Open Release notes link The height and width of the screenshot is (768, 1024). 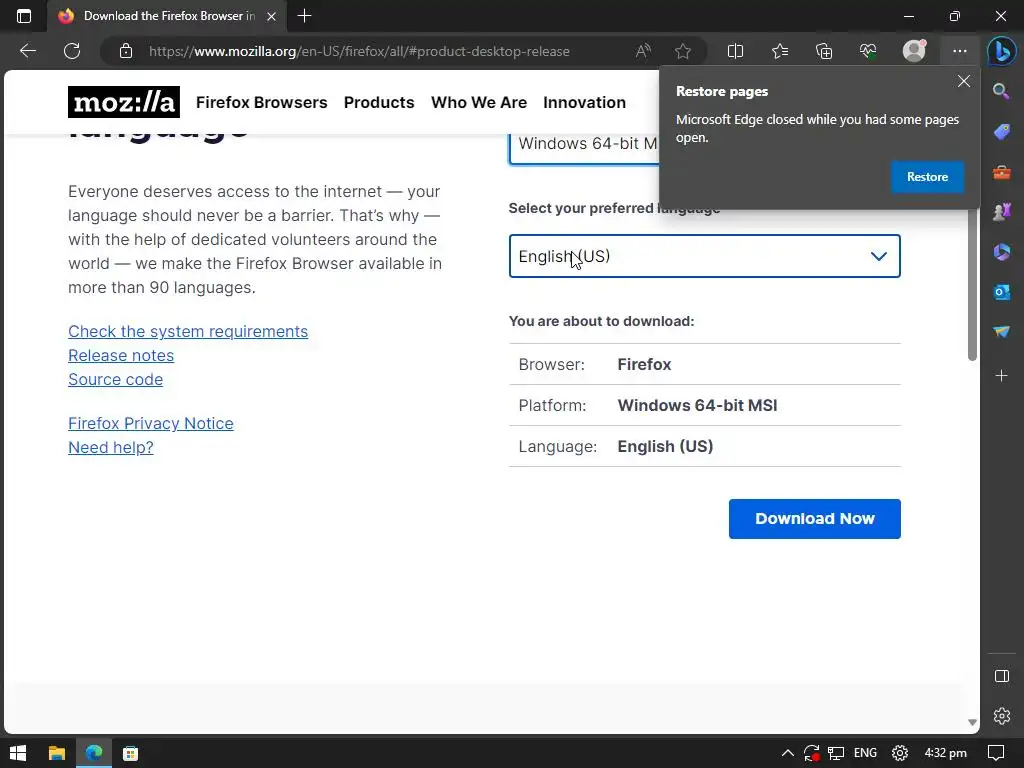point(121,355)
